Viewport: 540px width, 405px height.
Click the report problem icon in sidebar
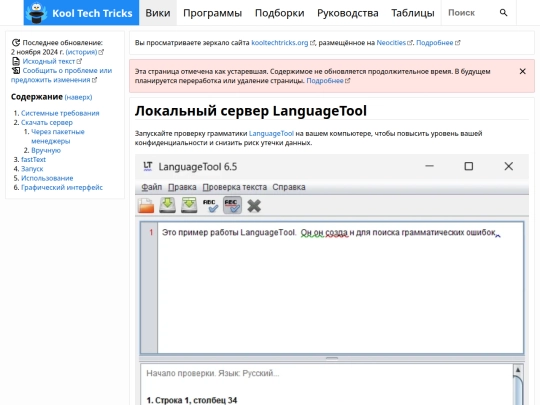click(x=16, y=71)
